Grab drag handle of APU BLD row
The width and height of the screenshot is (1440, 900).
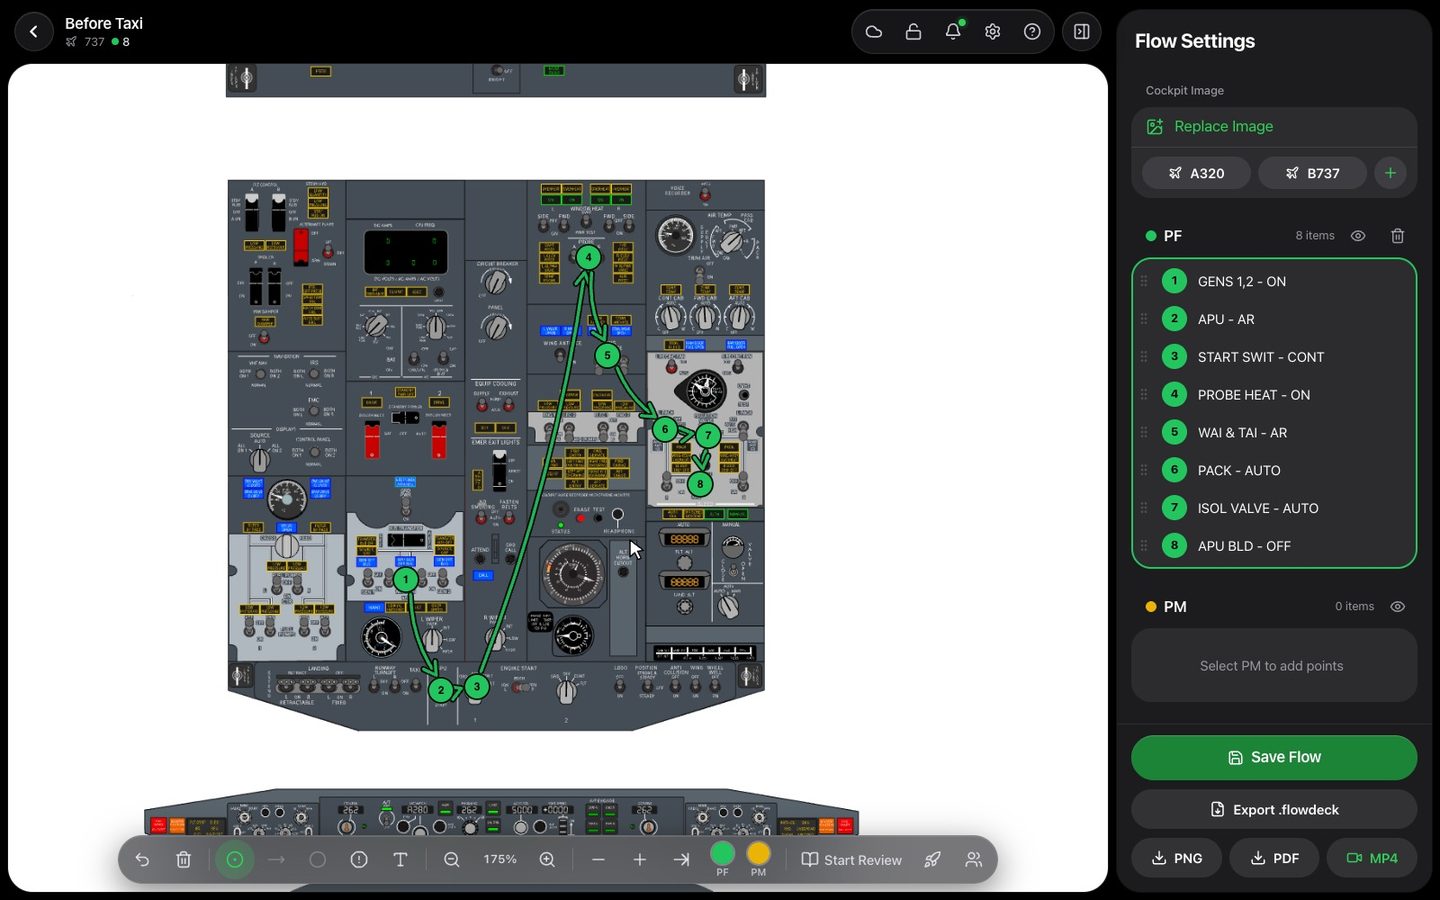click(1144, 546)
